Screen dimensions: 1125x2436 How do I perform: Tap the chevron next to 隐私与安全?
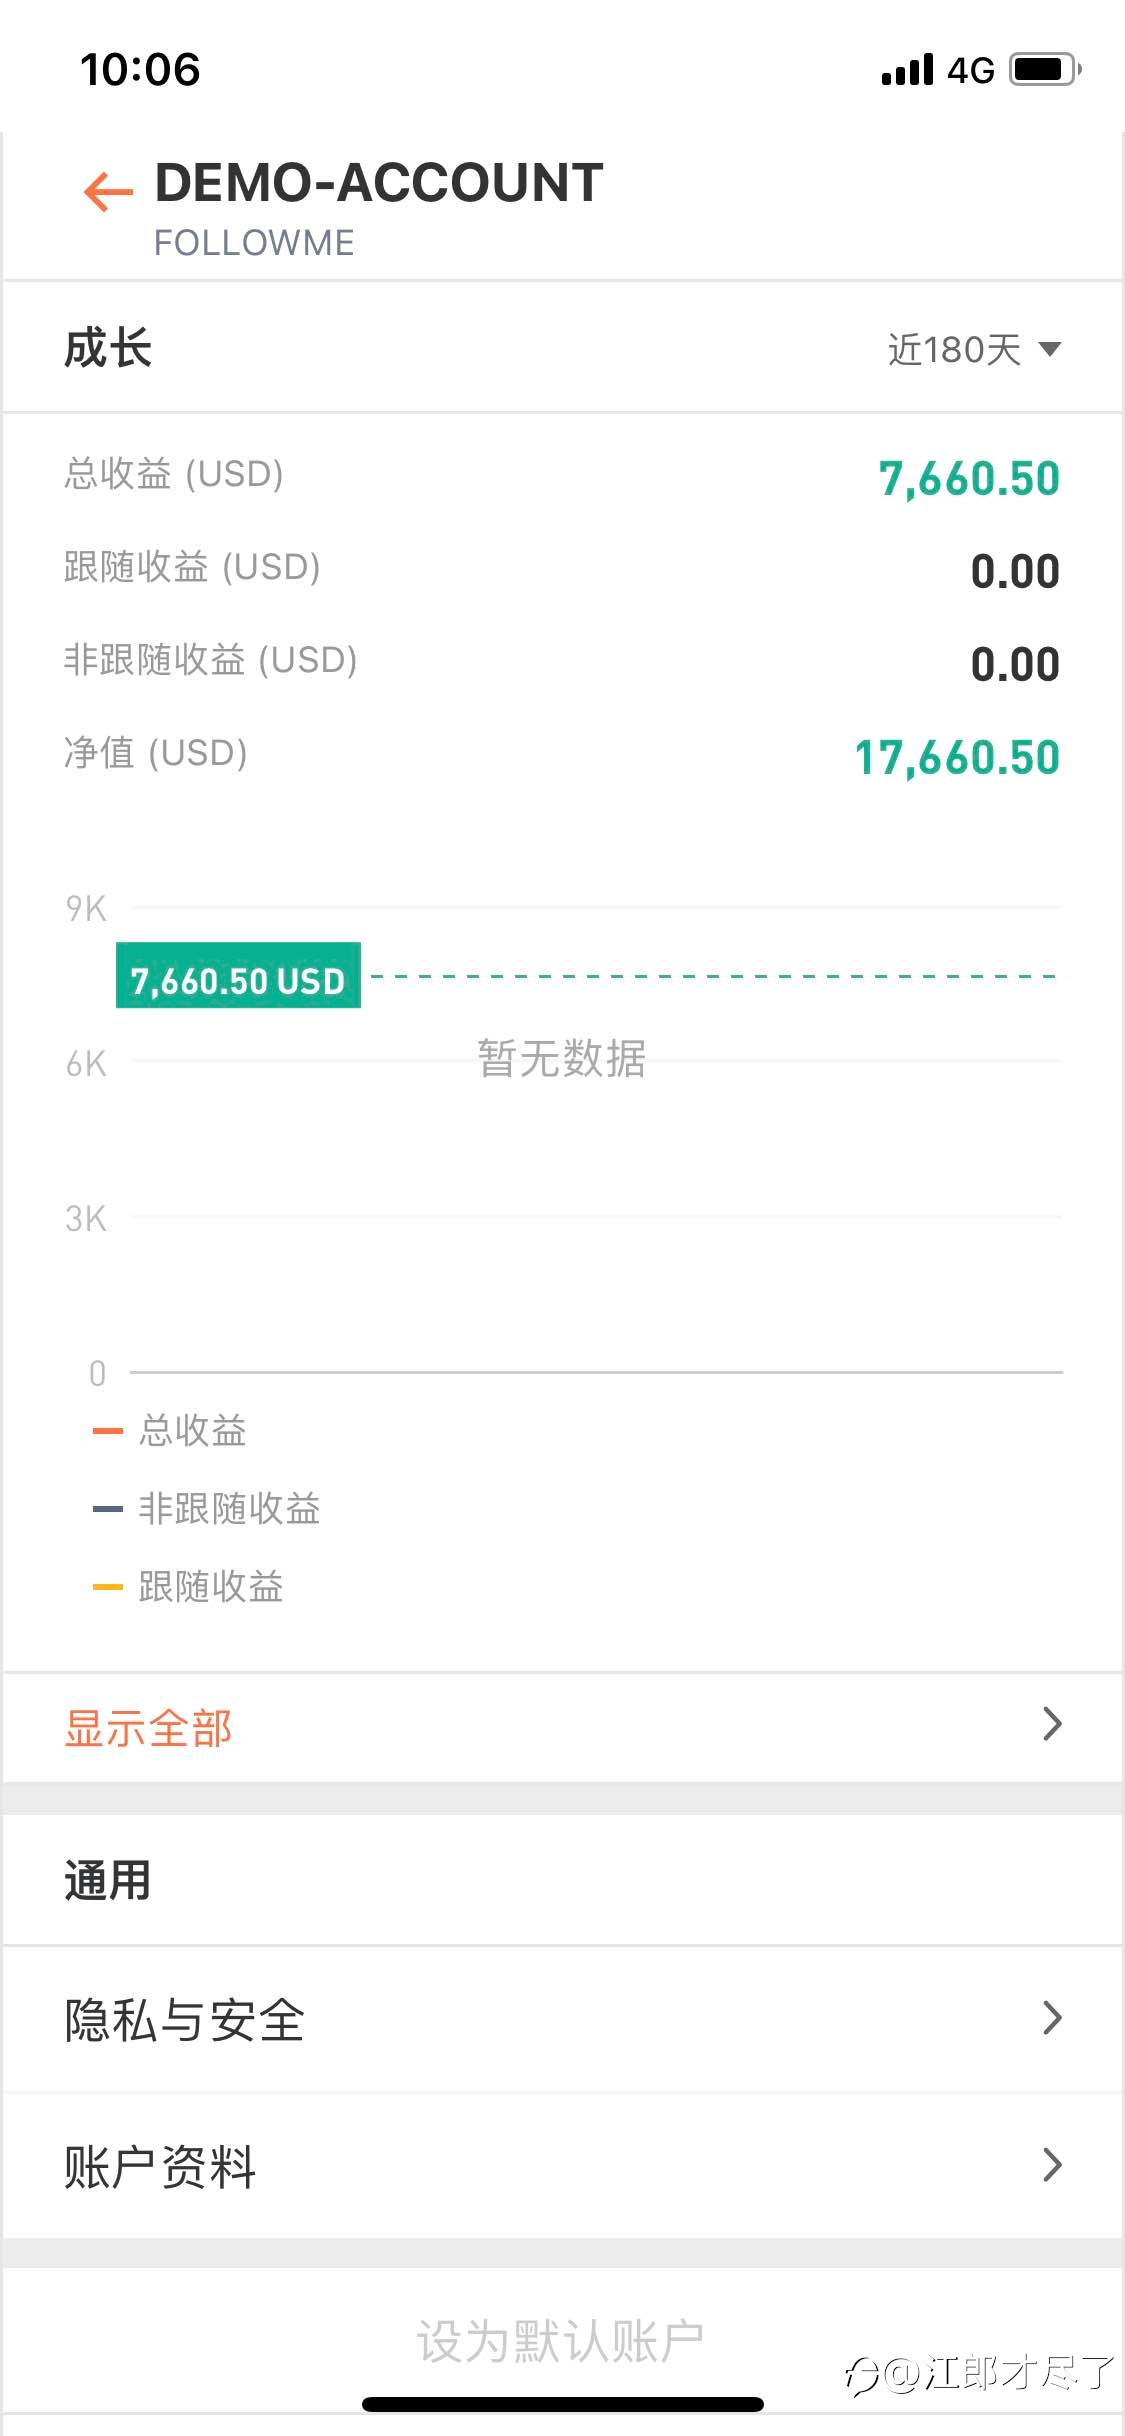(1052, 2018)
